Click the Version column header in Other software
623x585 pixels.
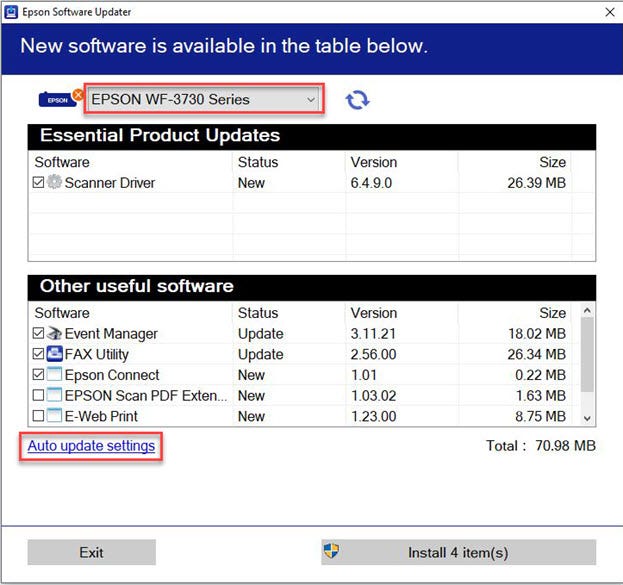373,313
